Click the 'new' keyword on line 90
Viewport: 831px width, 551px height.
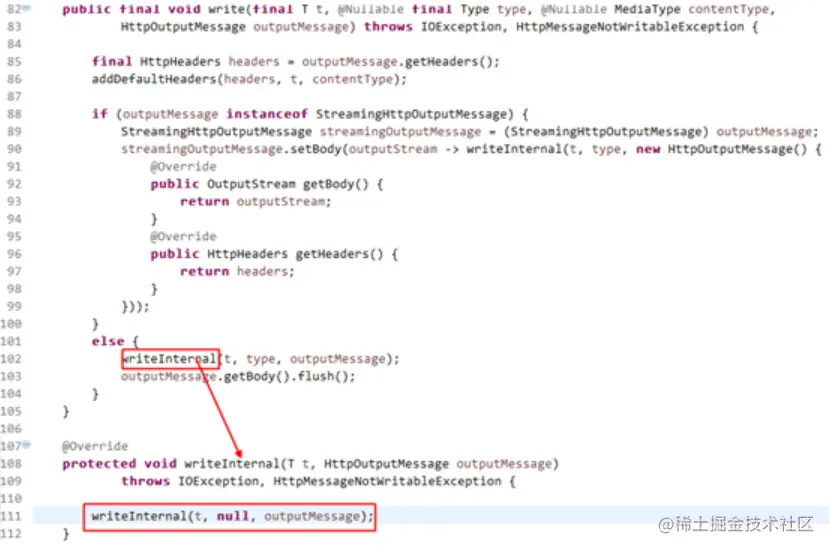pos(648,149)
